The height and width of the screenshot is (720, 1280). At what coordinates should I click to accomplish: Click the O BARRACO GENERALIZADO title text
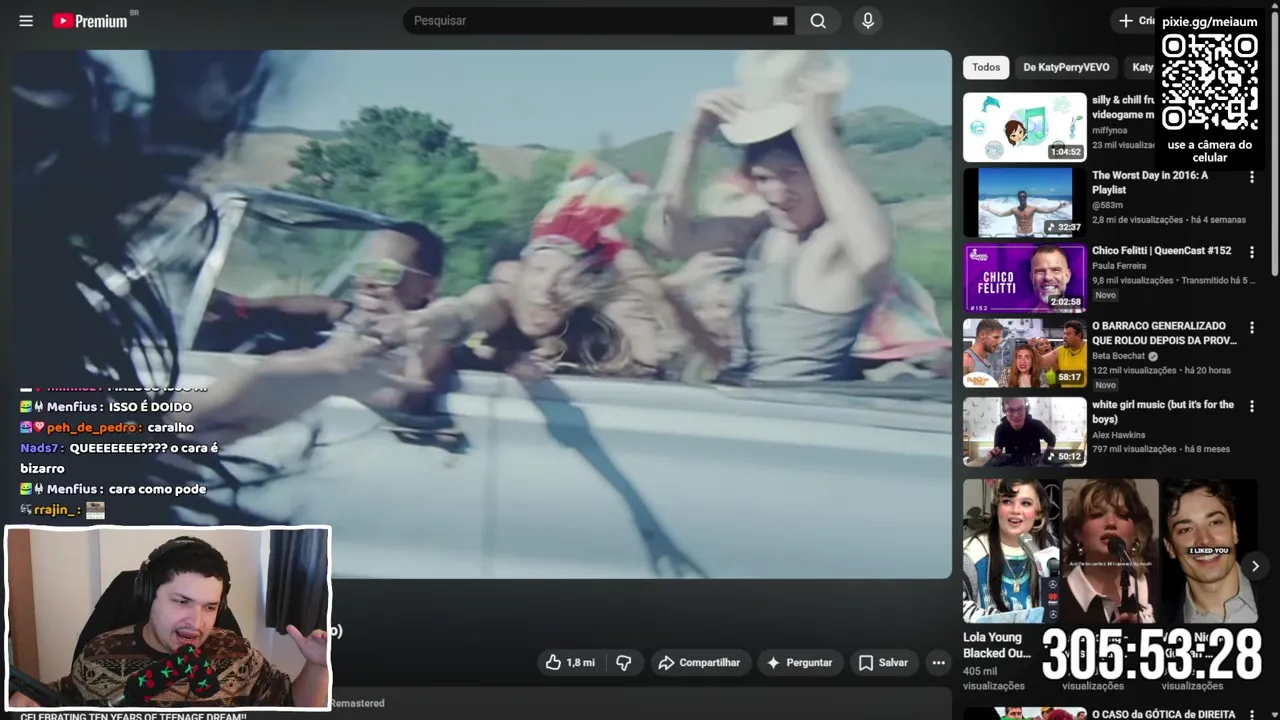(1164, 333)
